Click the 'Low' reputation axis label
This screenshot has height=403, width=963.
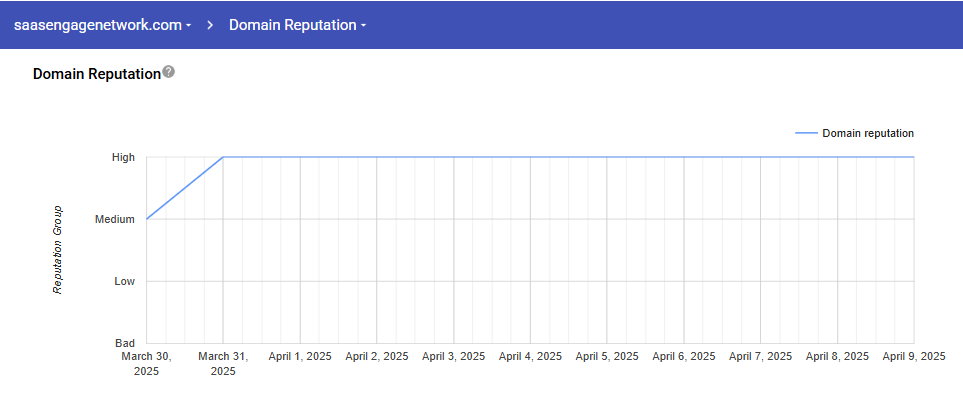click(124, 281)
